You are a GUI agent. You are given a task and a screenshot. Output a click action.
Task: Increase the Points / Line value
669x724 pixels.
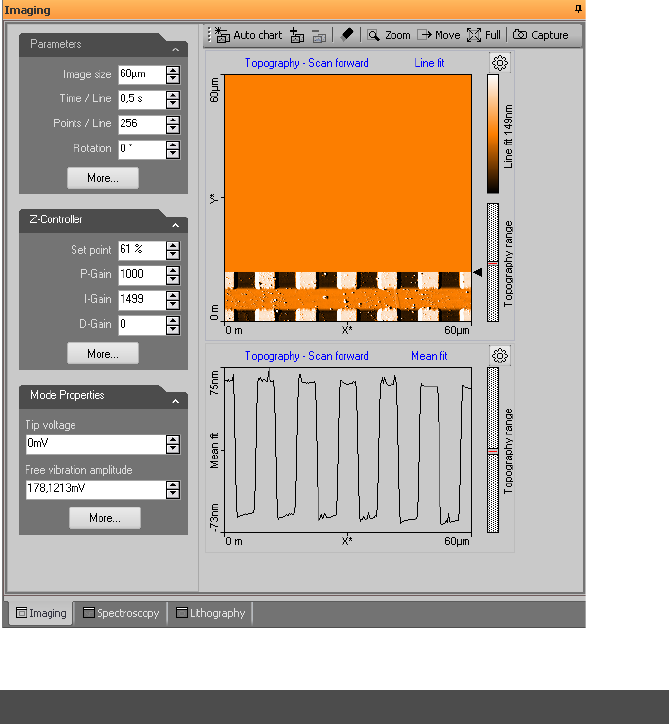pyautogui.click(x=173, y=120)
